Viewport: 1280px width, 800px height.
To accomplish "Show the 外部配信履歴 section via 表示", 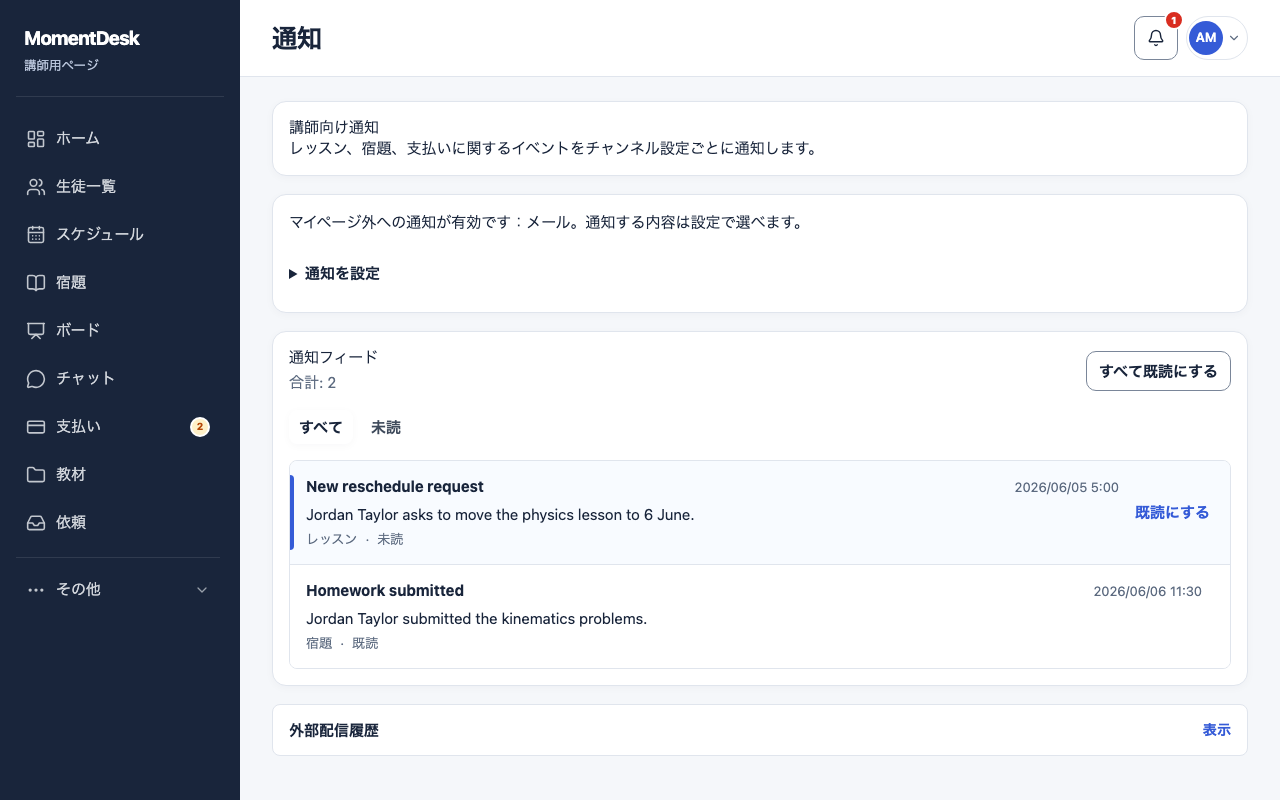I will click(1217, 730).
